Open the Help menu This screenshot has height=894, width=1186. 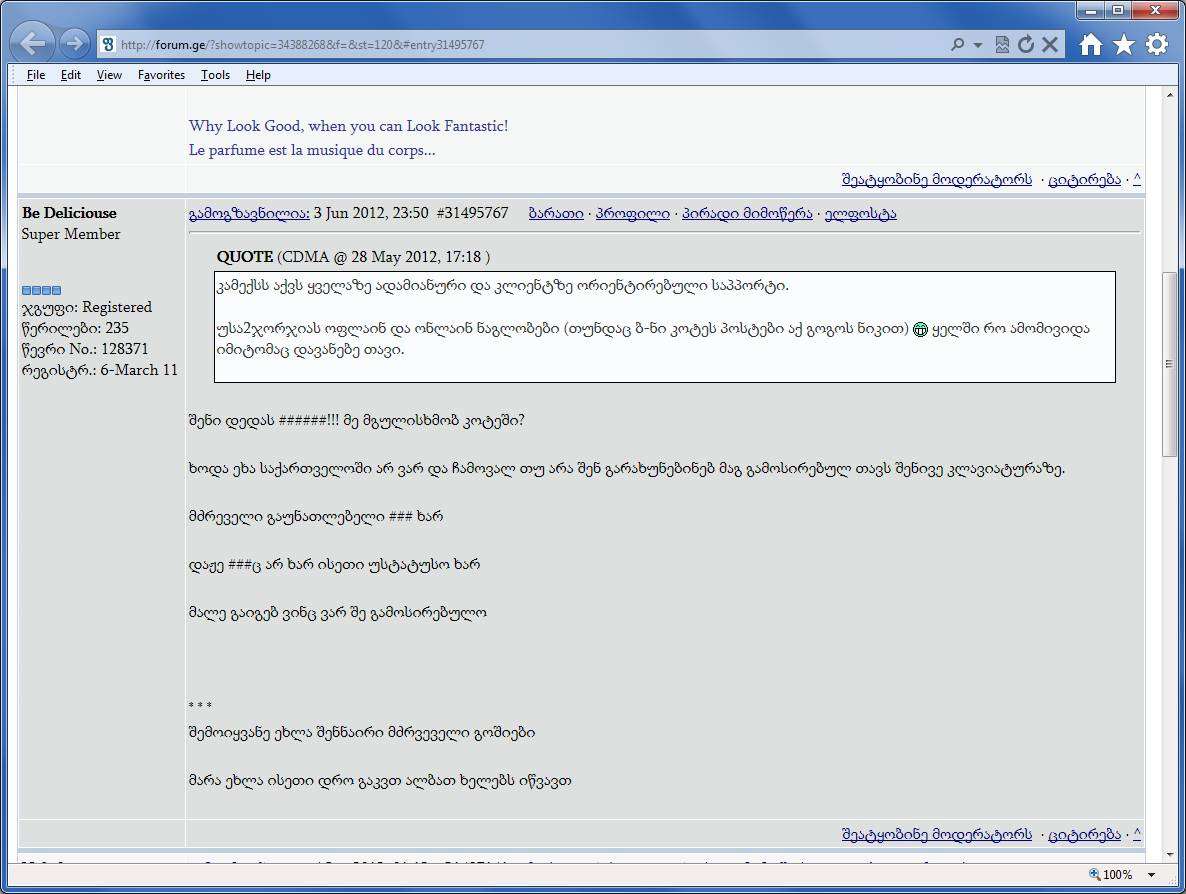258,75
